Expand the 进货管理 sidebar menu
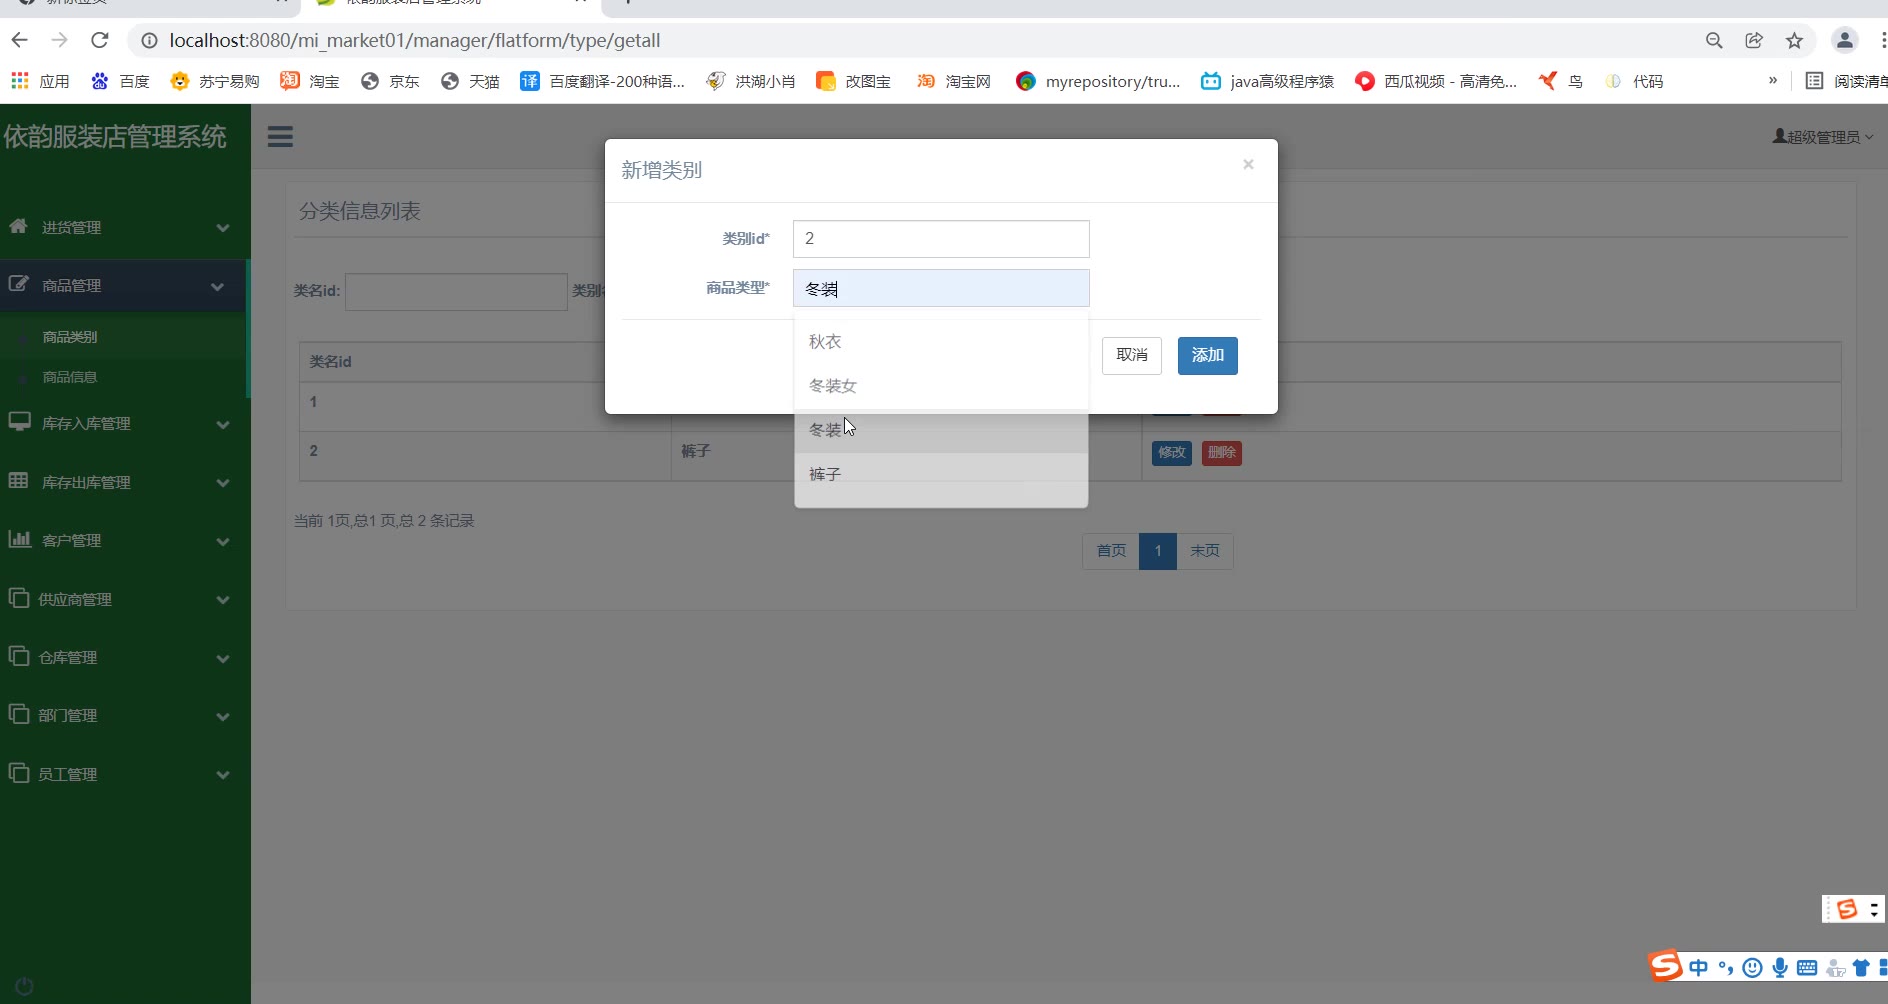The width and height of the screenshot is (1888, 1004). tap(123, 227)
